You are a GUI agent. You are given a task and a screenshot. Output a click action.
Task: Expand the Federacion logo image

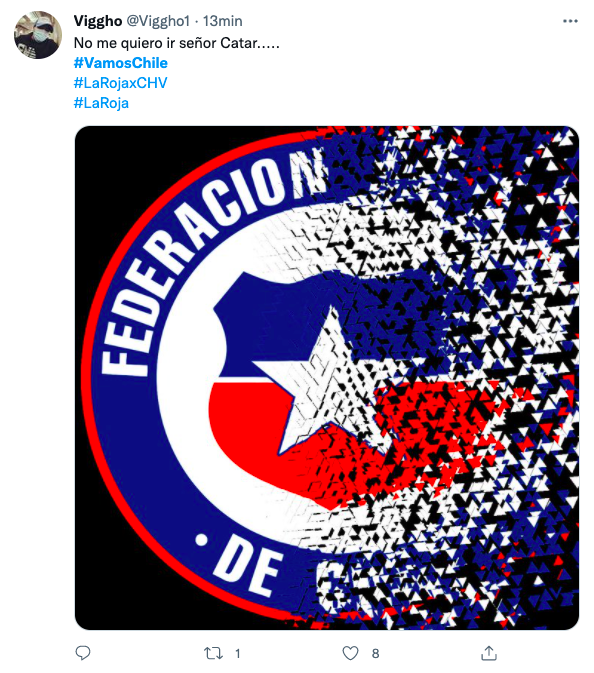327,378
